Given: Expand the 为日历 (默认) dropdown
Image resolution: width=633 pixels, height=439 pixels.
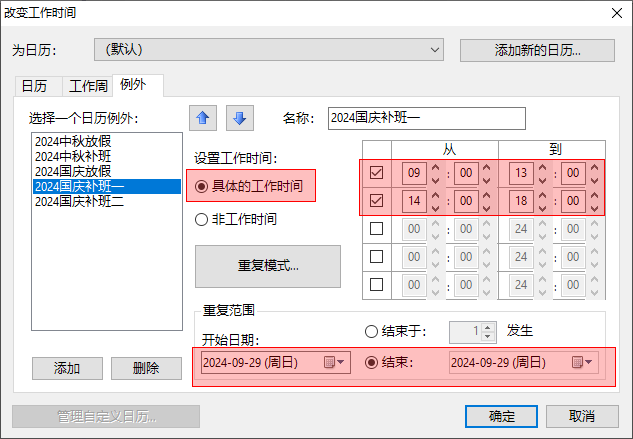Looking at the screenshot, I should (434, 49).
